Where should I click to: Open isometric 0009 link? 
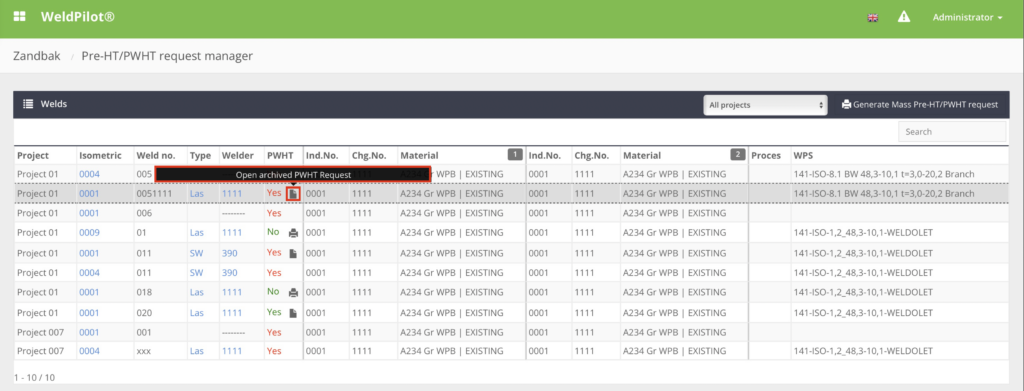[x=89, y=232]
